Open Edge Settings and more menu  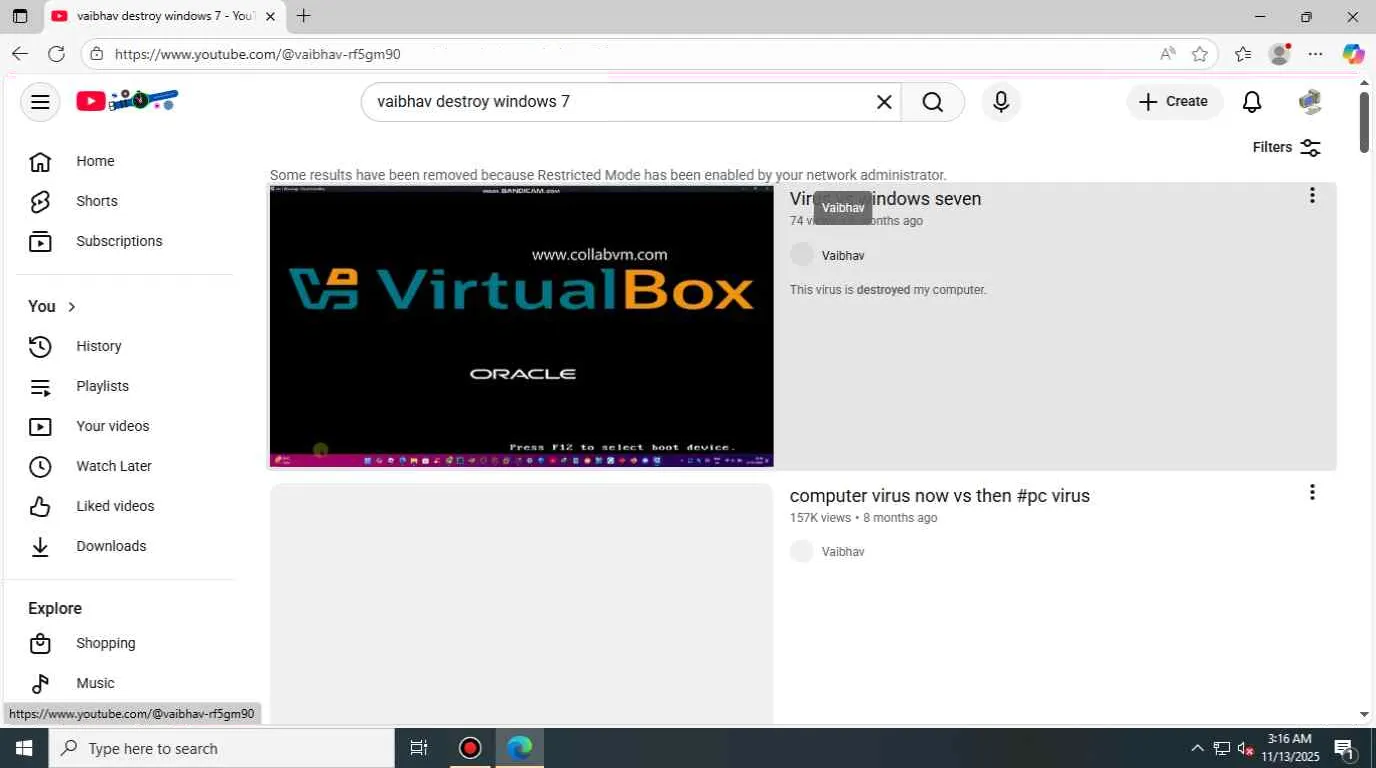[x=1315, y=54]
